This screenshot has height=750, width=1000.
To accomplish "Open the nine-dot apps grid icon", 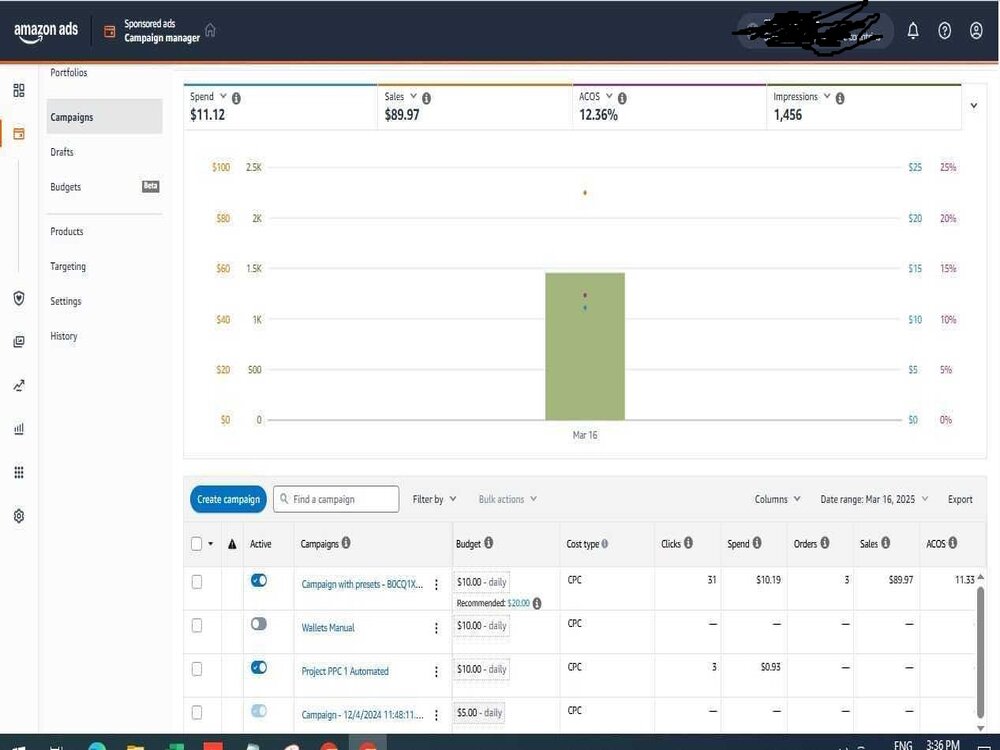I will pyautogui.click(x=19, y=472).
